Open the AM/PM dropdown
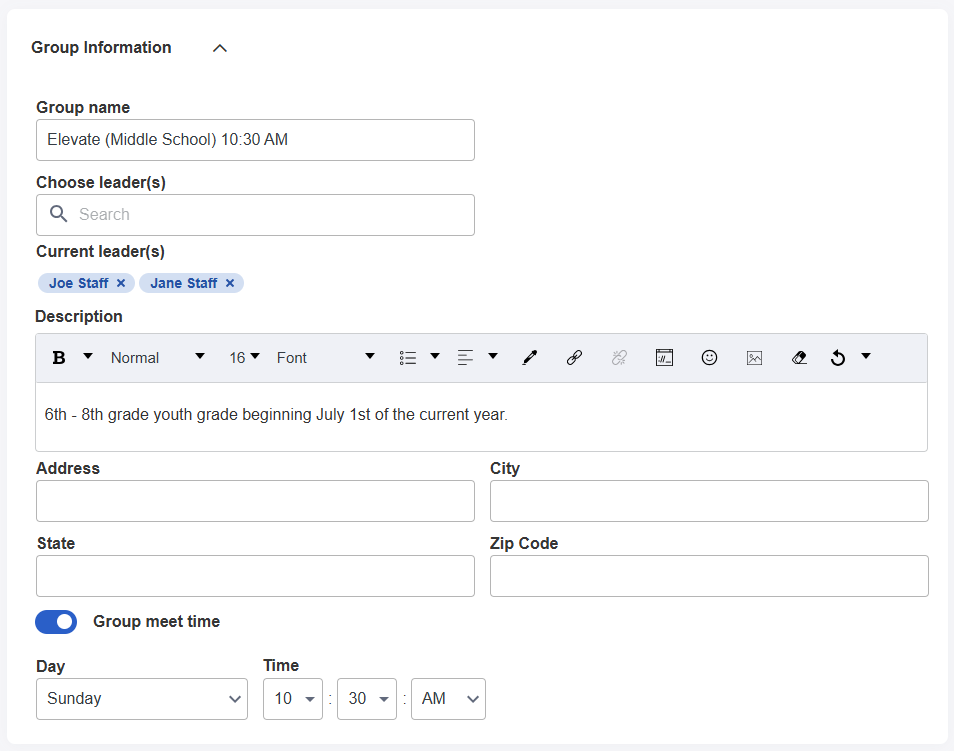This screenshot has width=954, height=751. coord(448,699)
